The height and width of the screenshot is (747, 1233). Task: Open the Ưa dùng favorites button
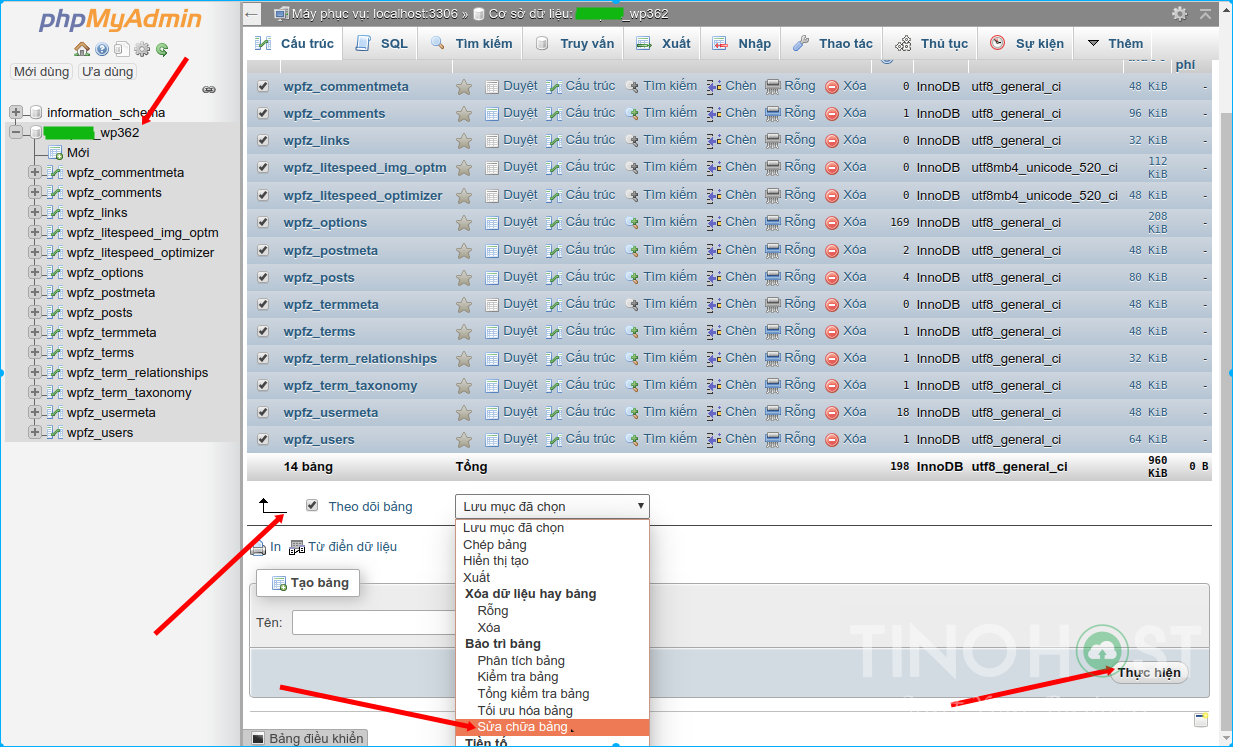(108, 72)
